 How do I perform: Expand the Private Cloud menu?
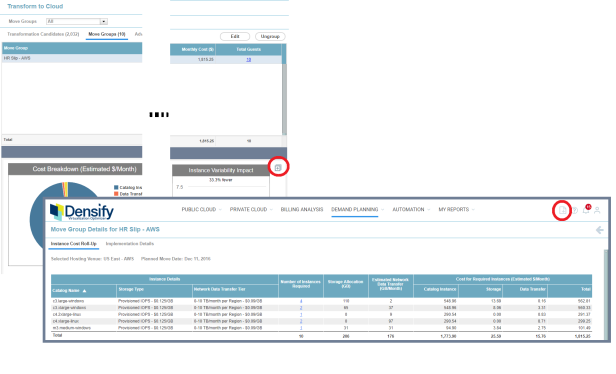pos(251,209)
